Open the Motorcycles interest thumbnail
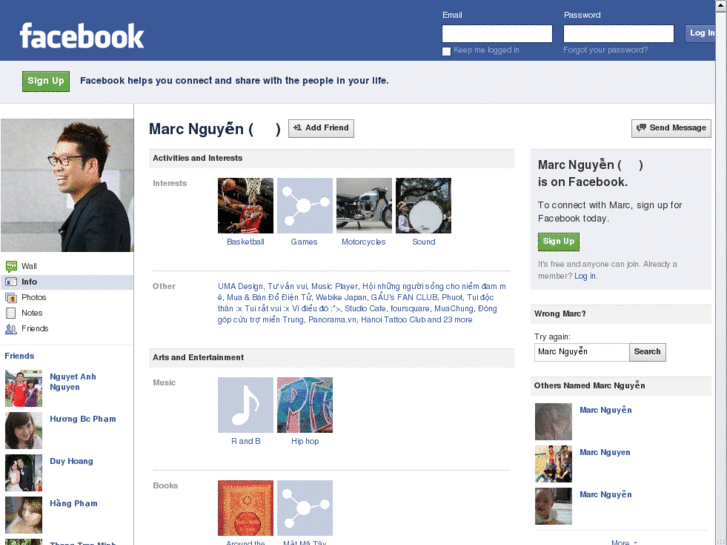 [x=364, y=205]
